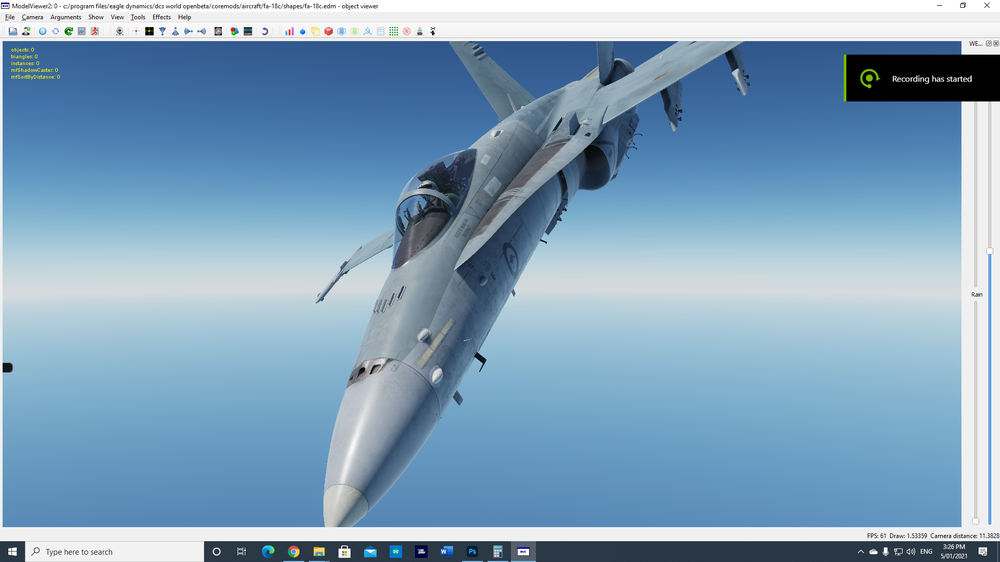Click the small figure on stand icon
1000x562 pixels.
(420, 31)
